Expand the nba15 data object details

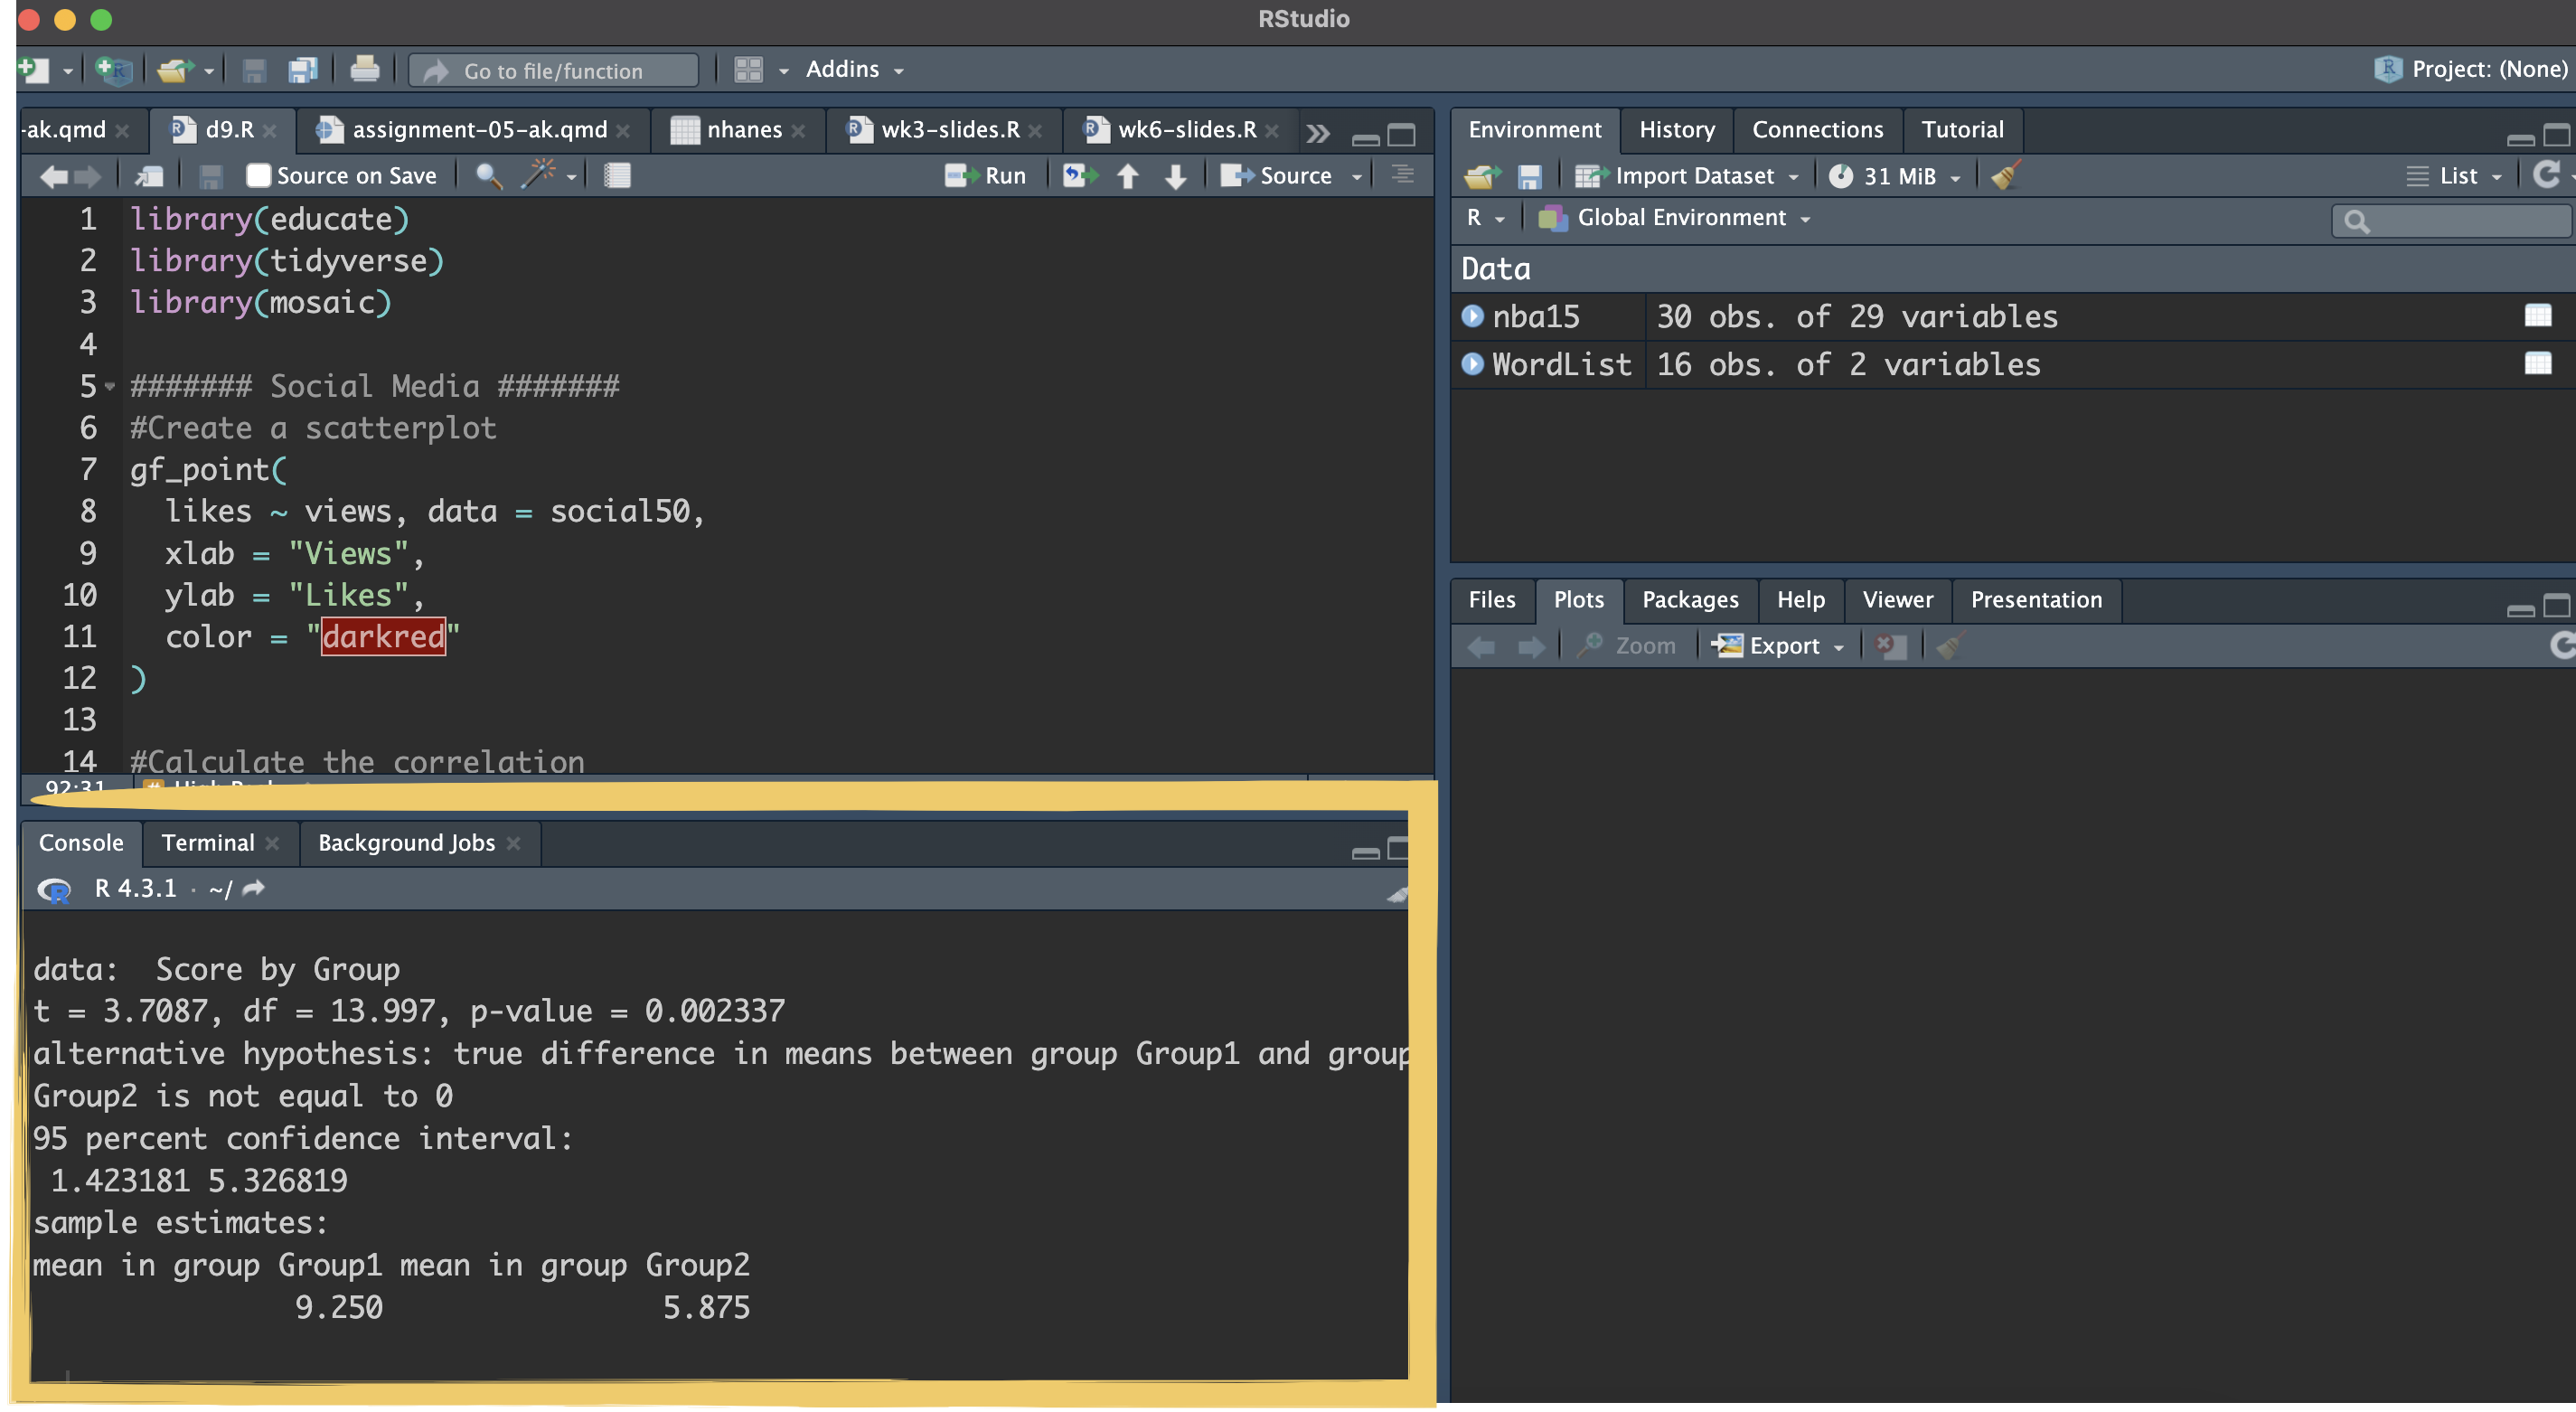1472,316
